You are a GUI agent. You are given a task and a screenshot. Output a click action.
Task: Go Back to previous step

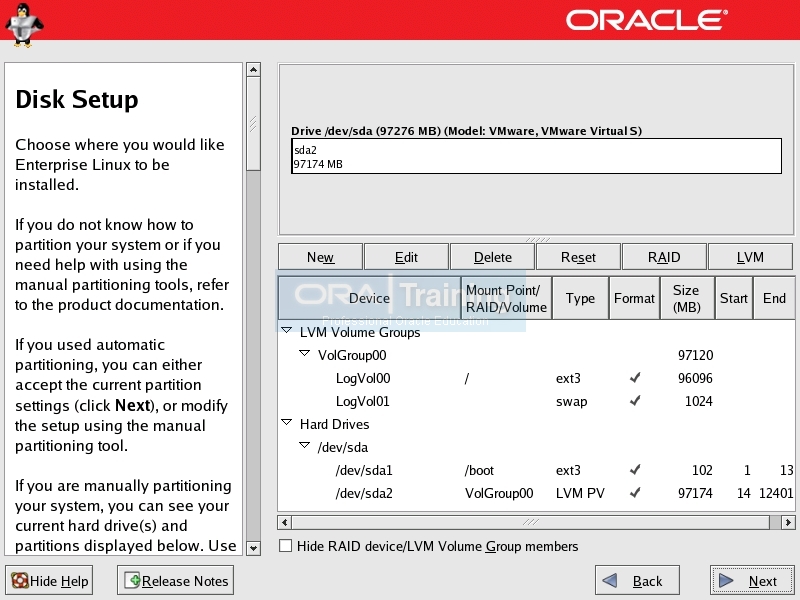tap(637, 581)
